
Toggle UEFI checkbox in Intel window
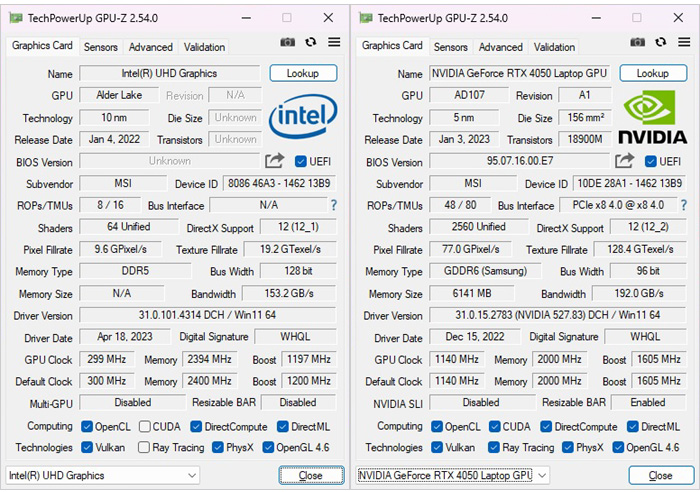(x=301, y=161)
